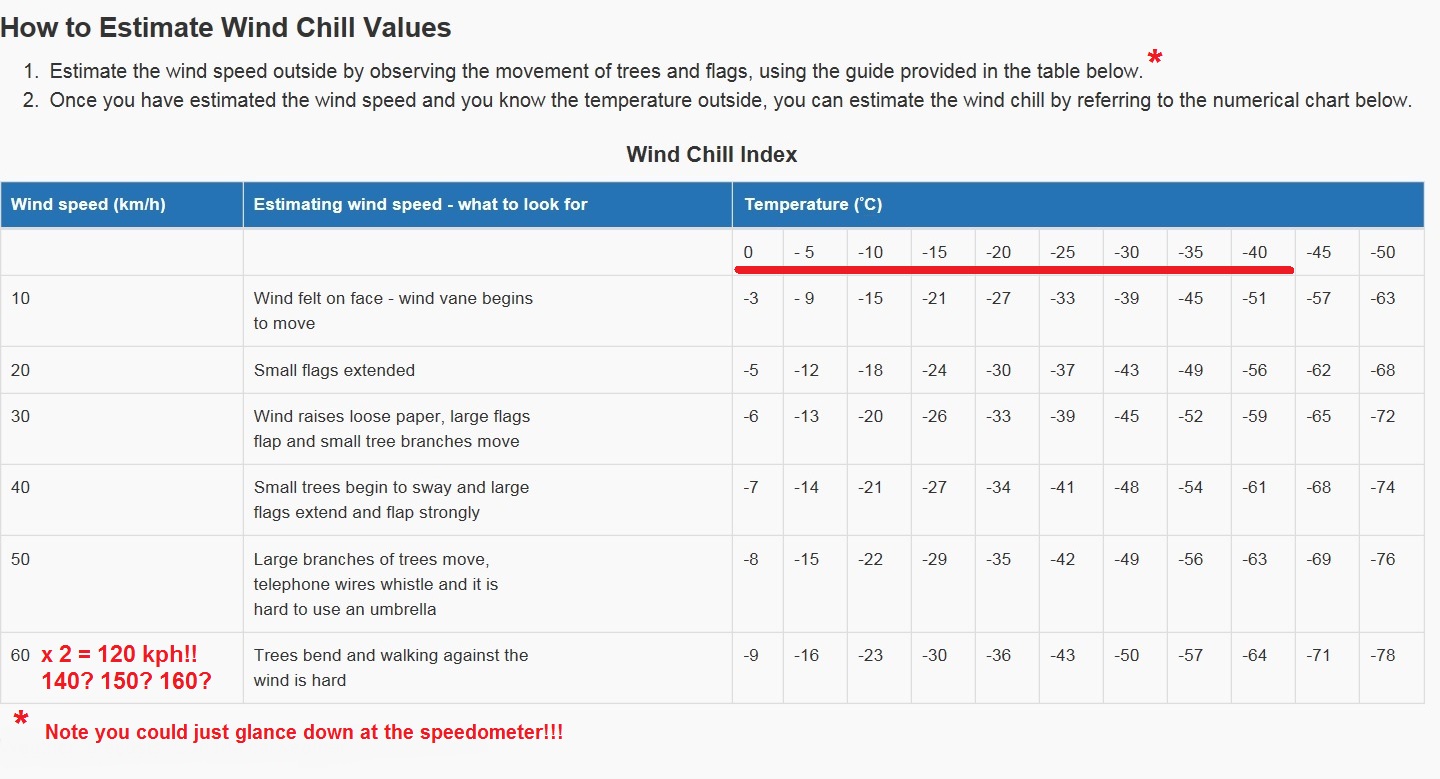This screenshot has height=779, width=1440.
Task: Select the -78 wind chill value
Action: click(1383, 655)
